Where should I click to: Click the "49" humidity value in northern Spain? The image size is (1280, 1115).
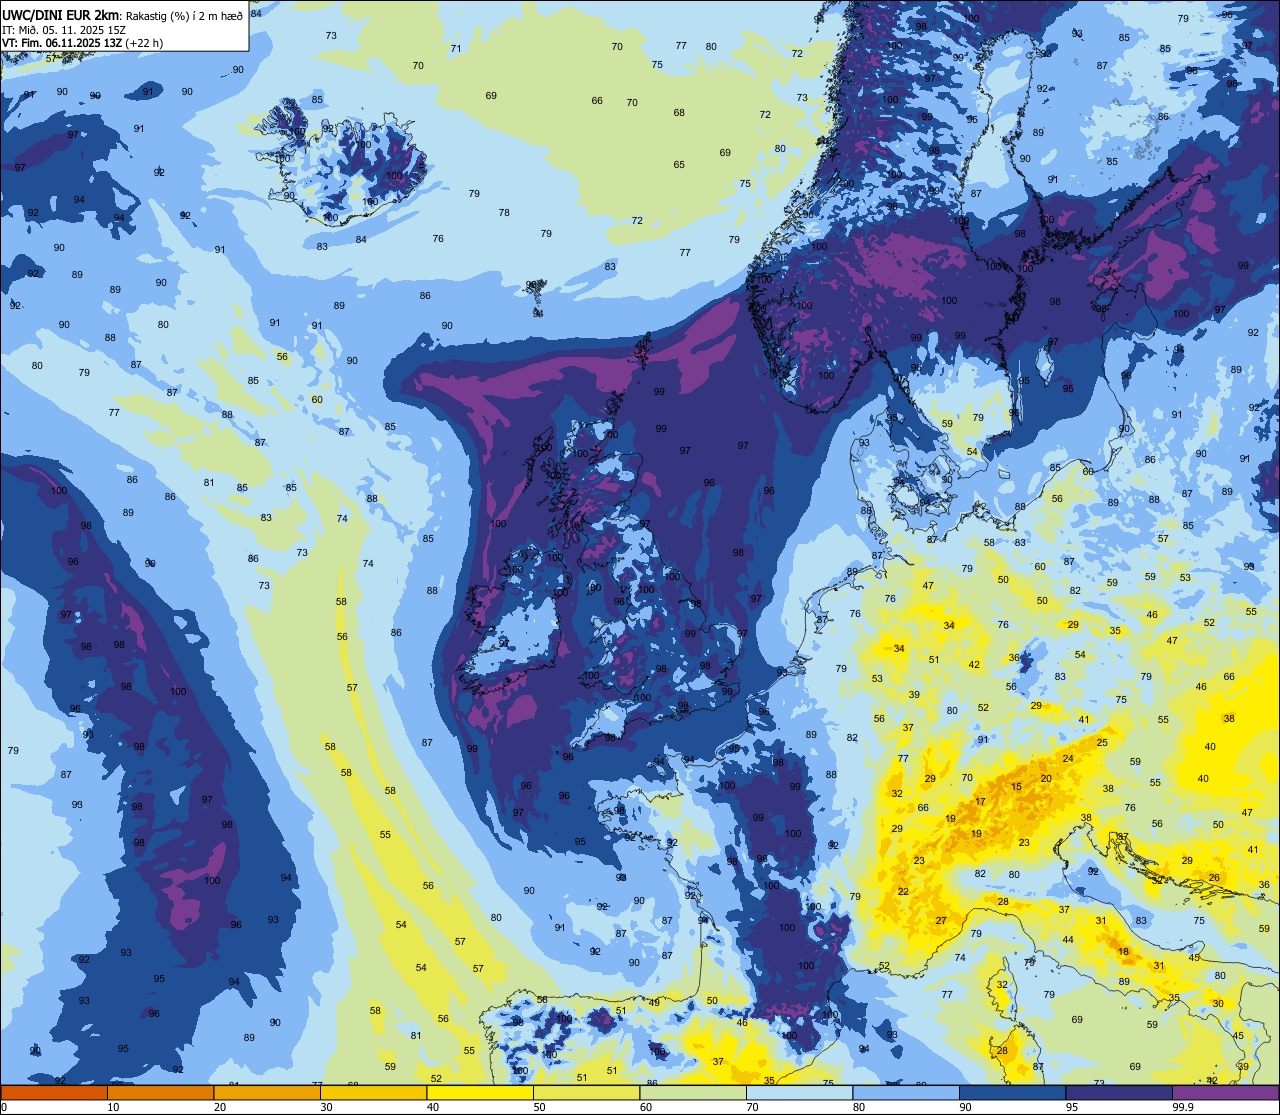654,1002
